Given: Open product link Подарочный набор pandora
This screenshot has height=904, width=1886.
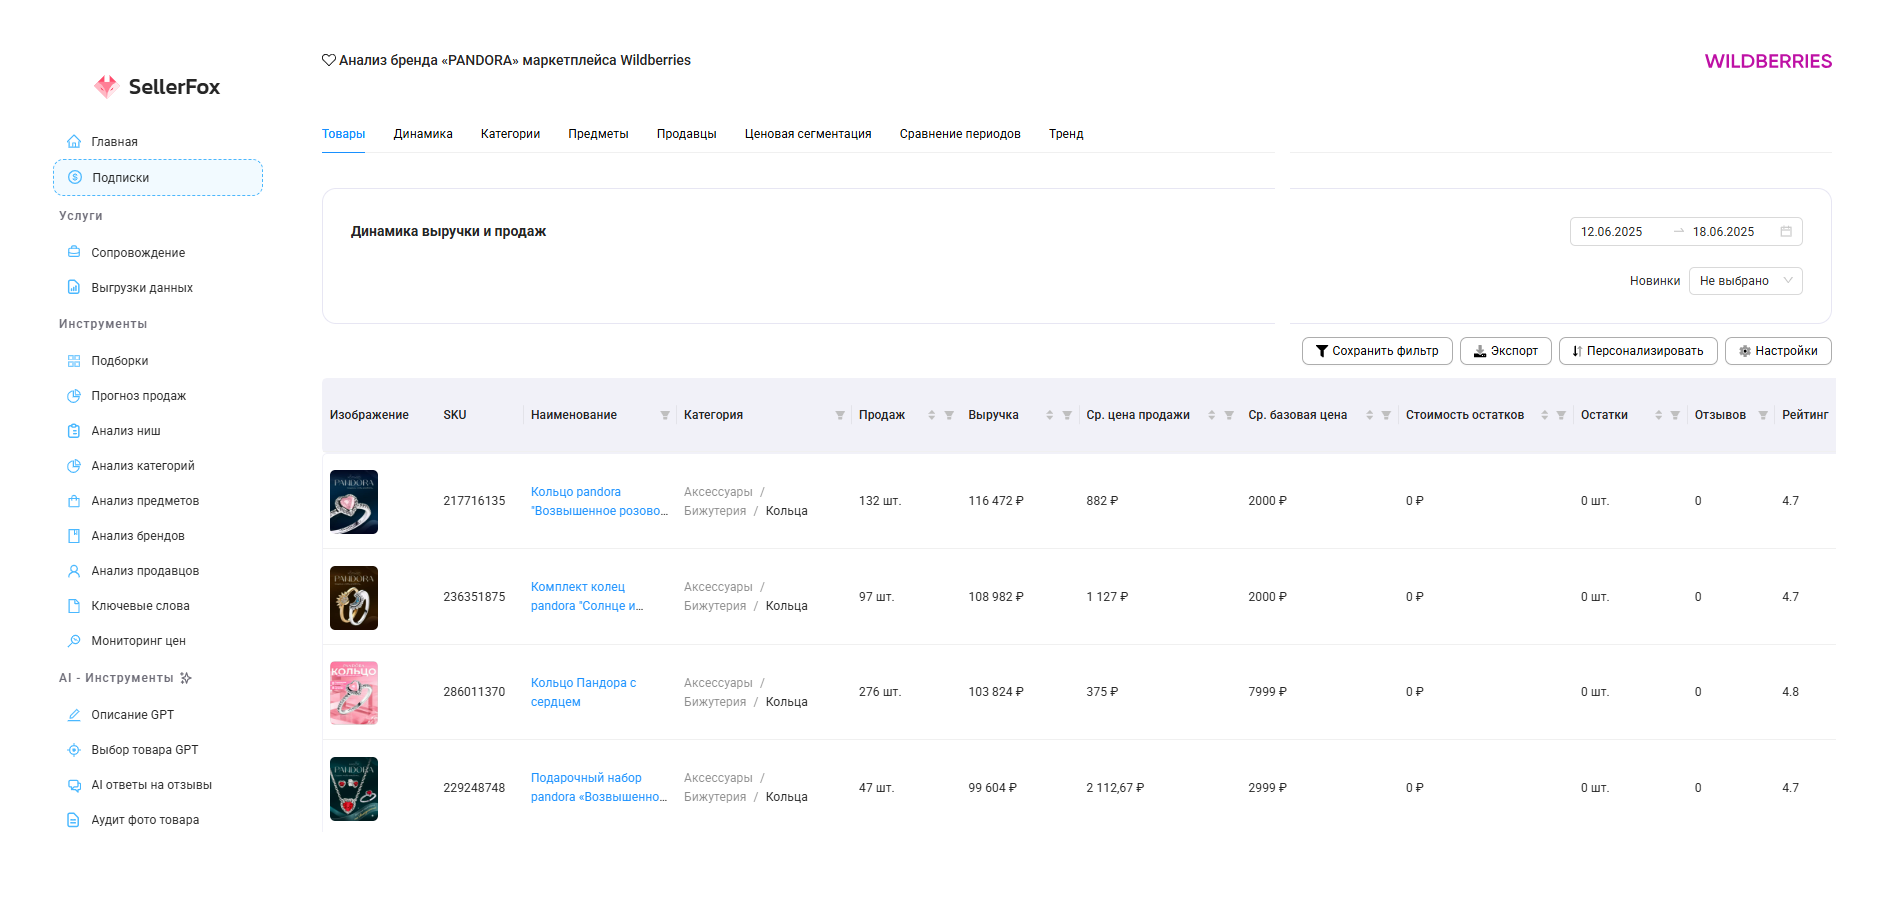Looking at the screenshot, I should pyautogui.click(x=598, y=787).
